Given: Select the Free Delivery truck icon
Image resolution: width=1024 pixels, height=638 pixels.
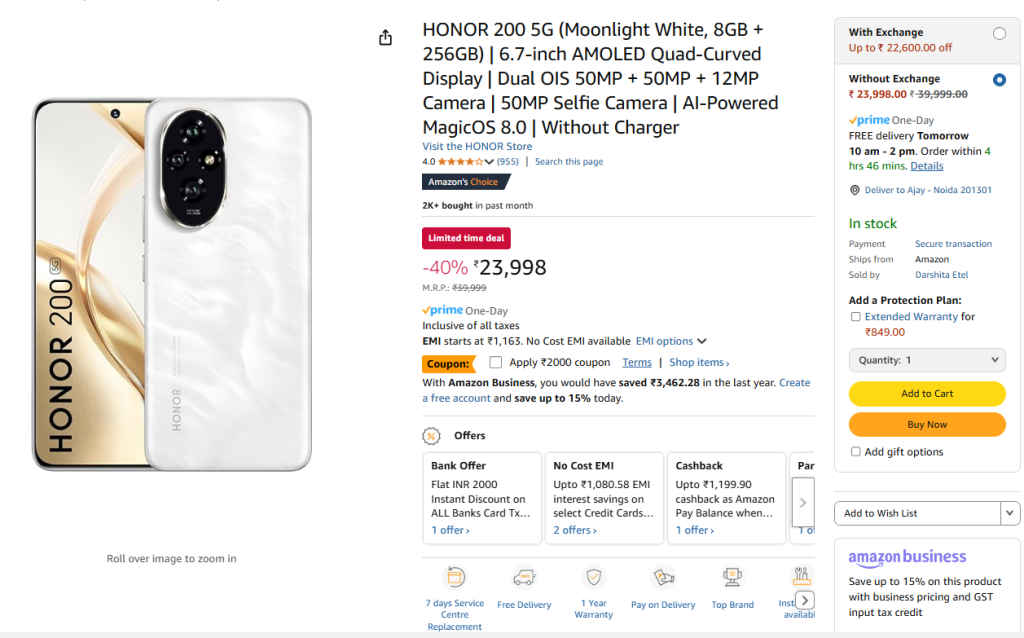Looking at the screenshot, I should (x=524, y=578).
